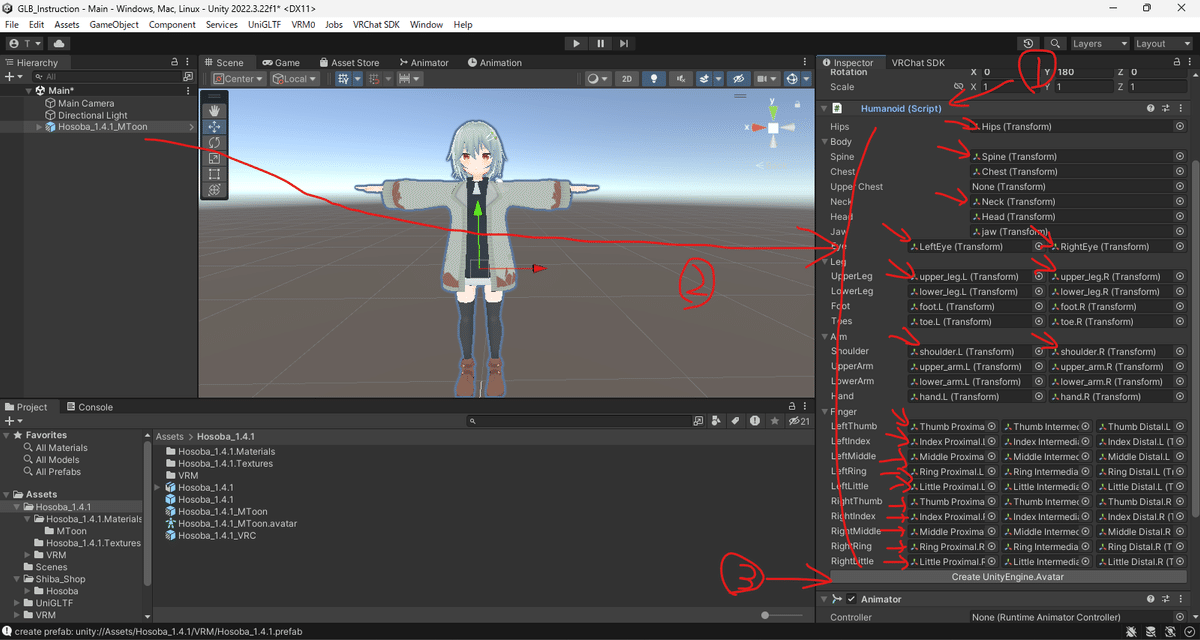1200x640 pixels.
Task: Open the VRM0 menu
Action: (x=303, y=24)
